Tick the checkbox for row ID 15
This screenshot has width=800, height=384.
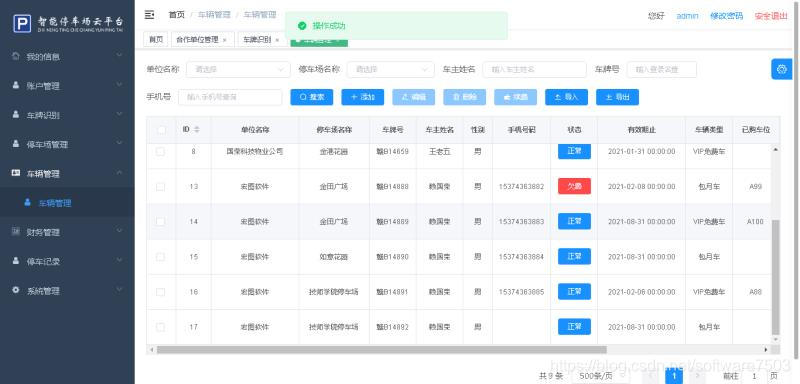tap(160, 257)
